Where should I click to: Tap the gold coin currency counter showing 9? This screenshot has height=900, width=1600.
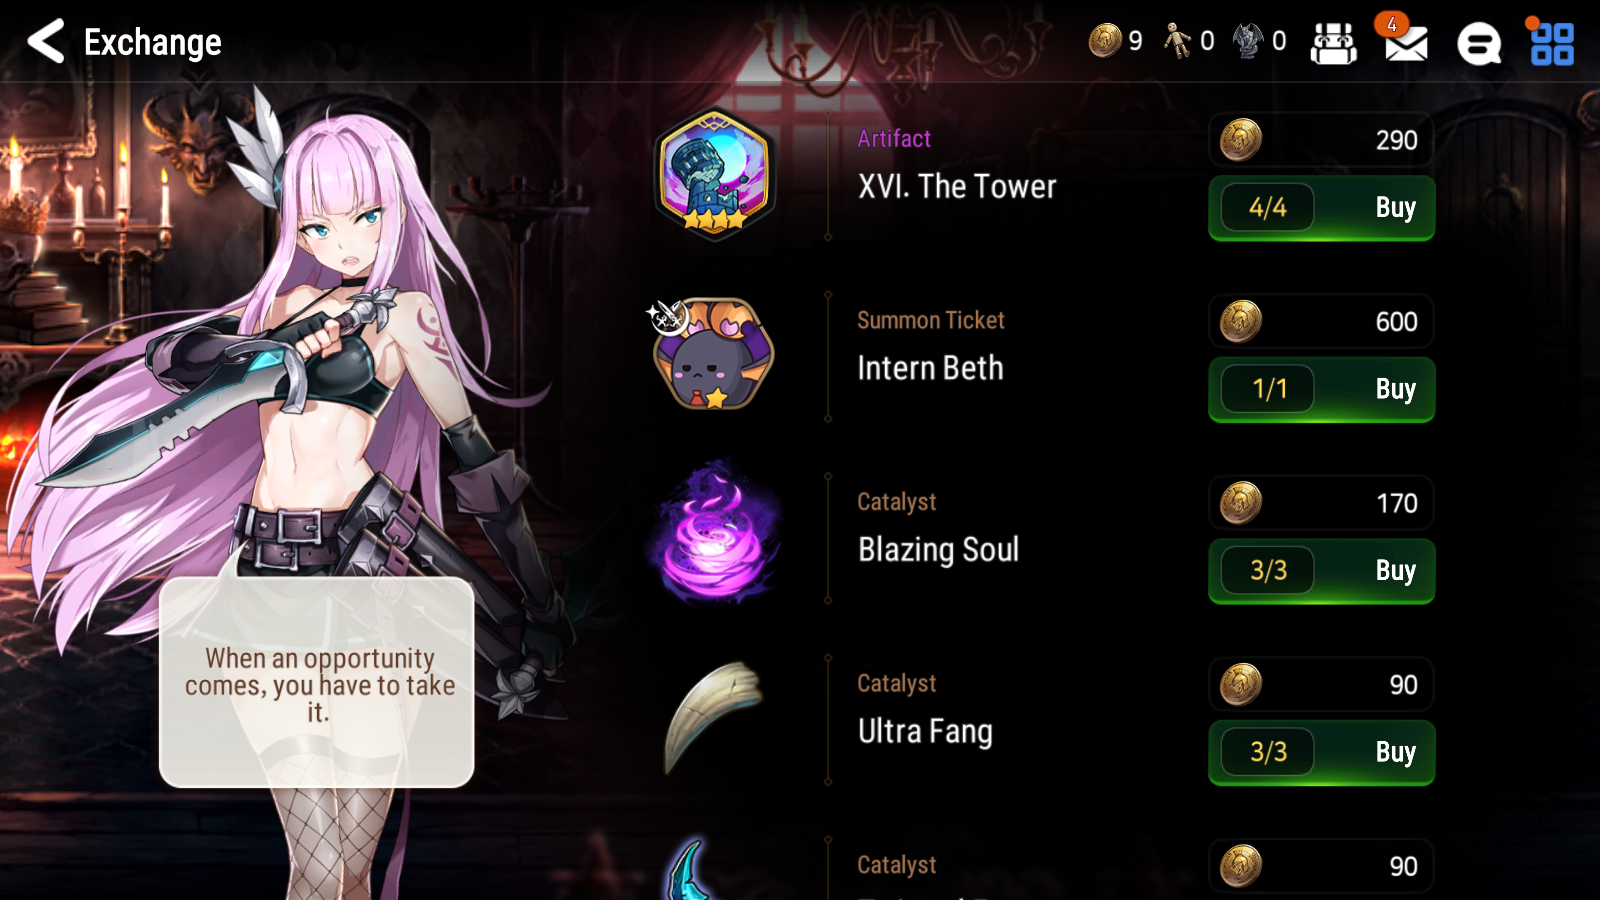1115,40
